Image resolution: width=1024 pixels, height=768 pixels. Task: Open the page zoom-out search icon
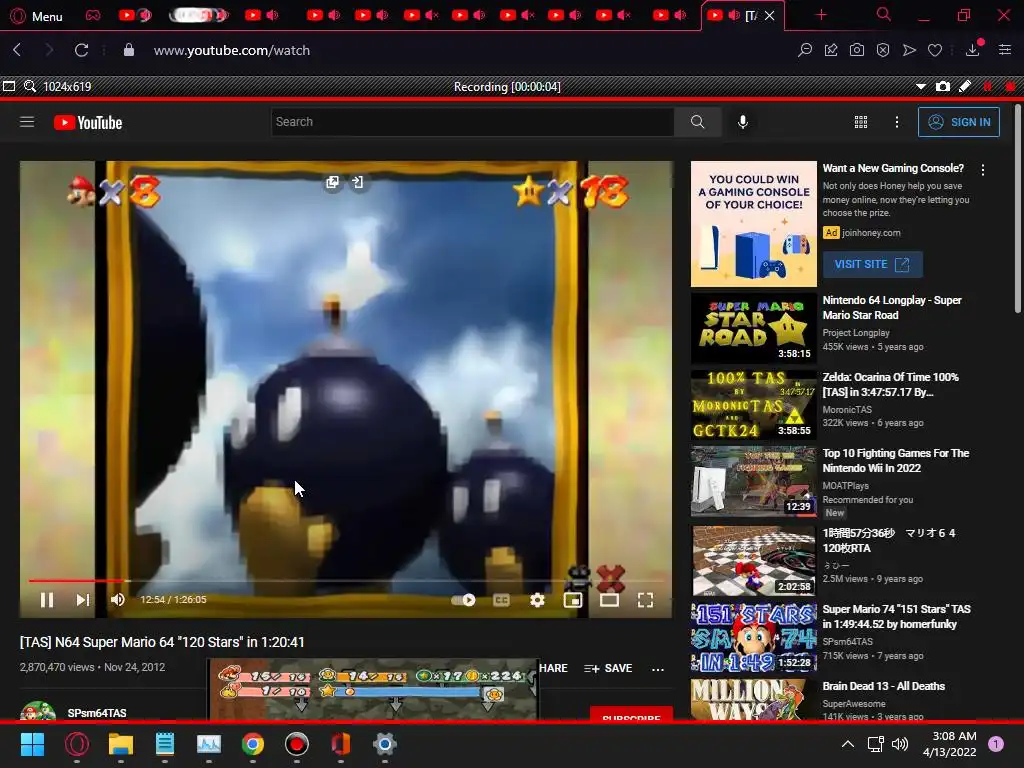(x=805, y=50)
